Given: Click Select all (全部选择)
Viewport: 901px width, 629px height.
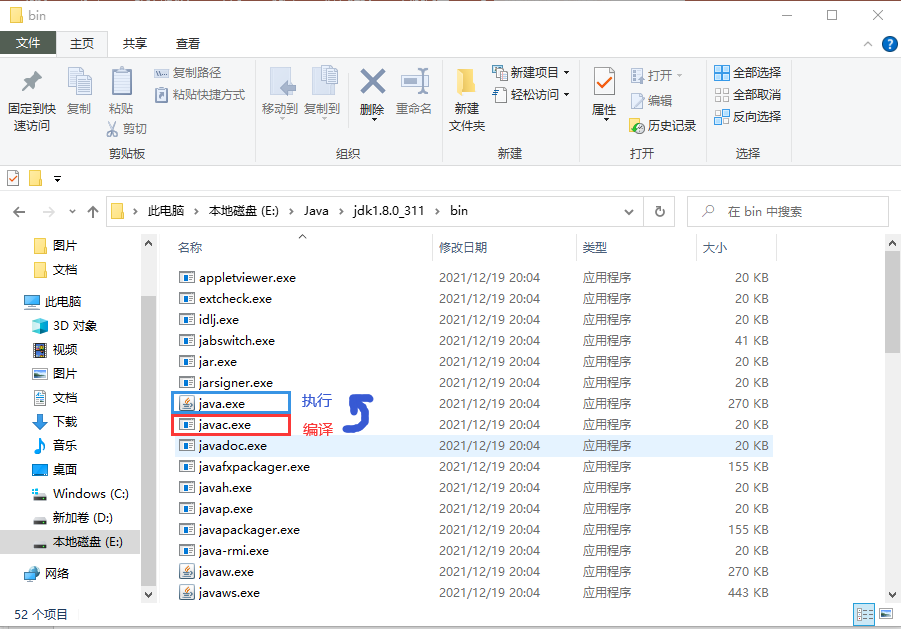Looking at the screenshot, I should tap(748, 73).
